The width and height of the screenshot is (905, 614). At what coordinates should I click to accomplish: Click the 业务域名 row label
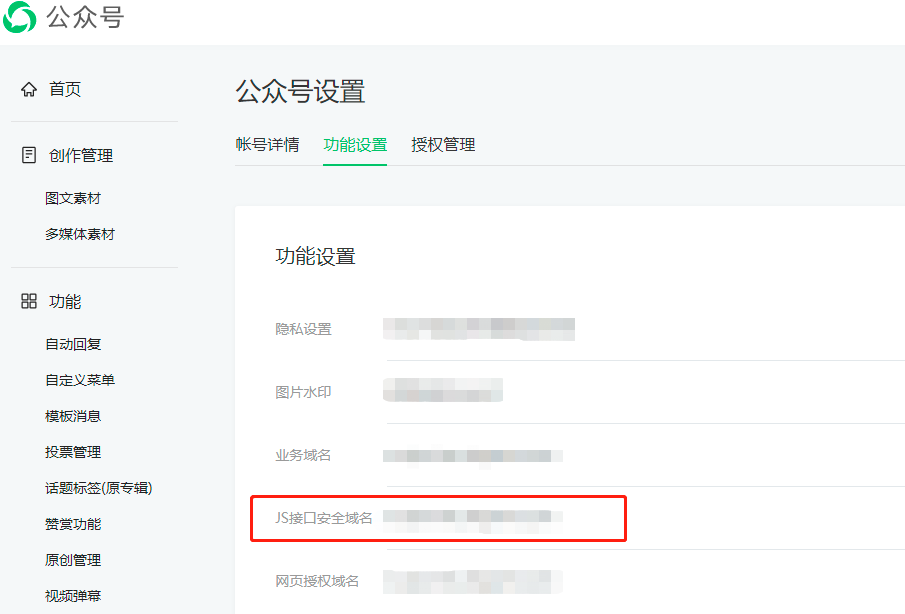(x=303, y=455)
